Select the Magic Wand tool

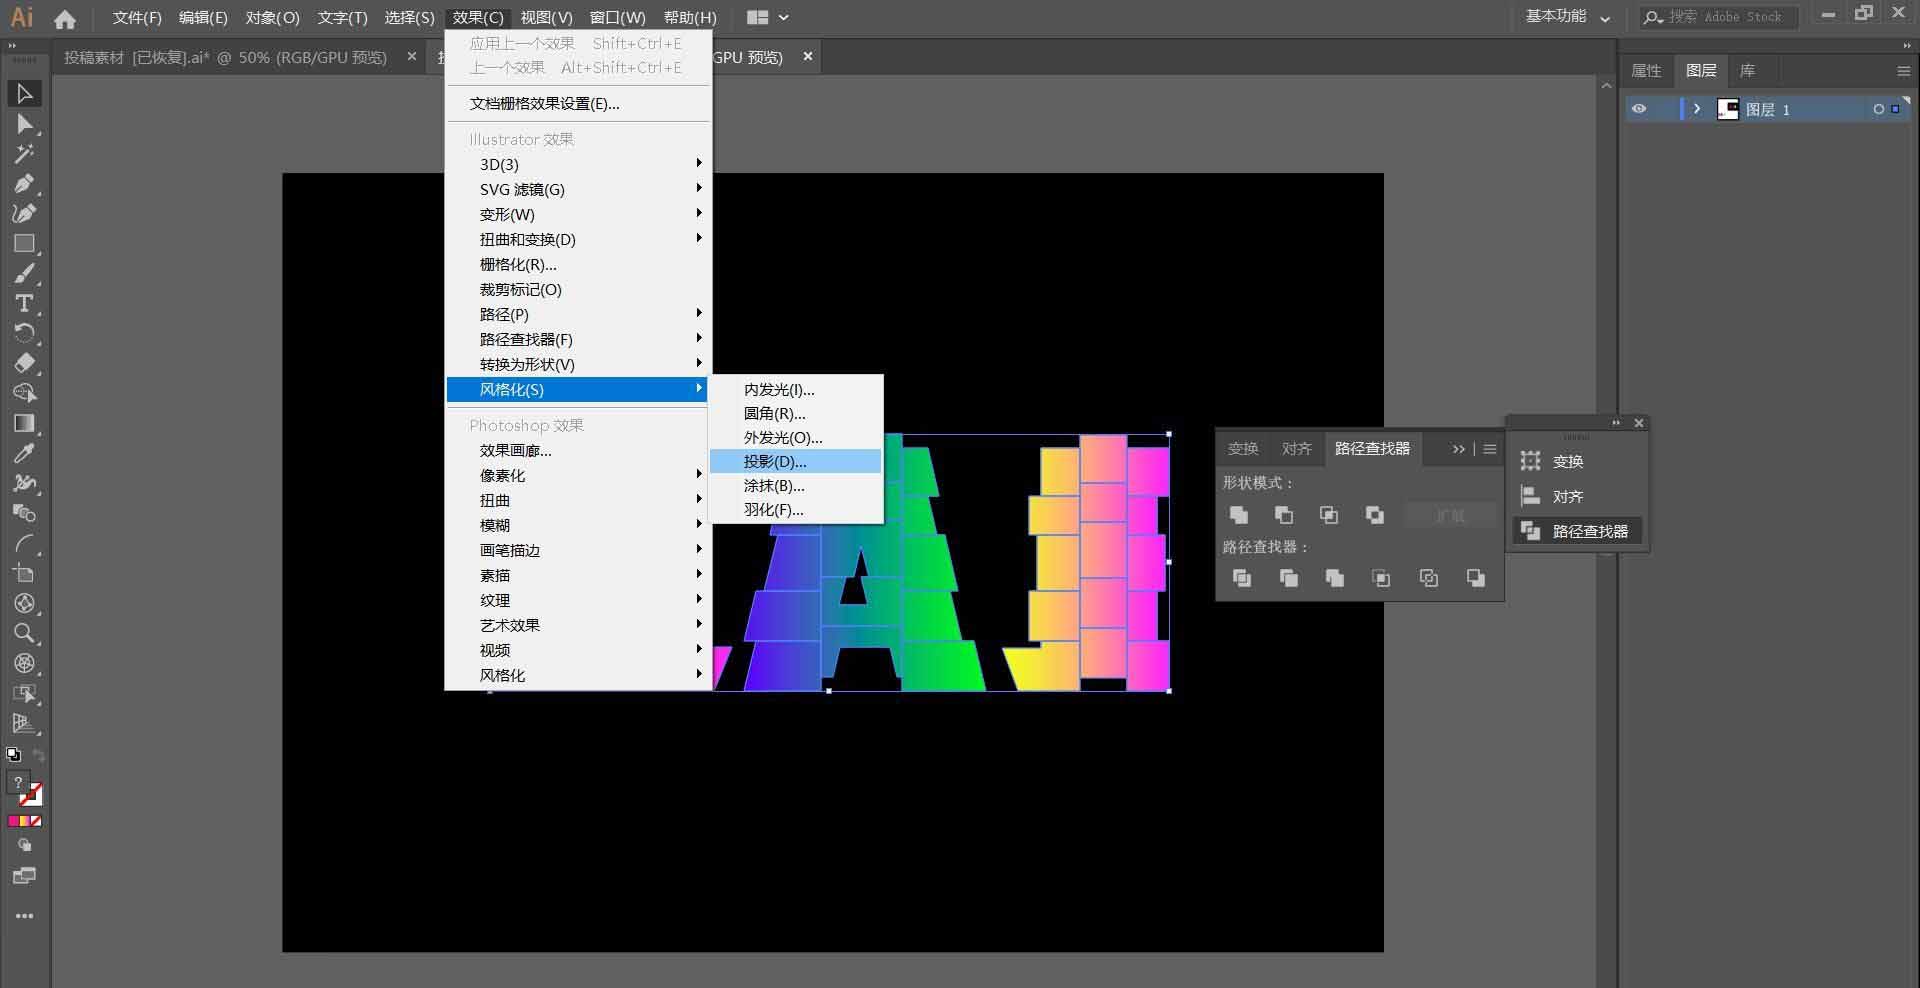point(25,154)
